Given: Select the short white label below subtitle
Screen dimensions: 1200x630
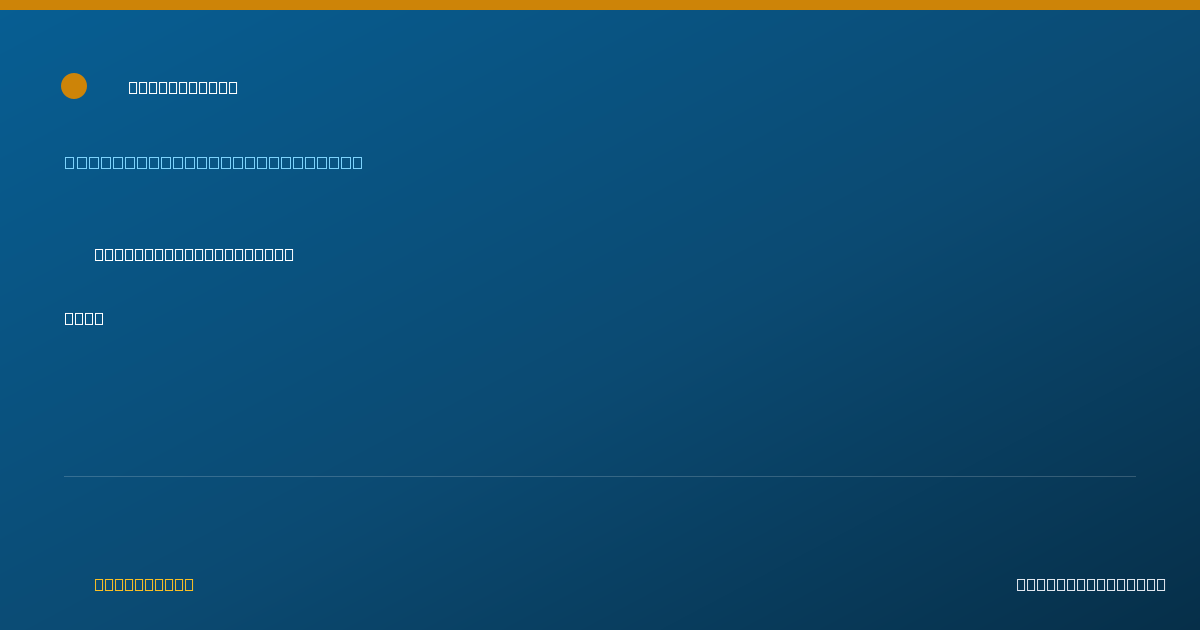Looking at the screenshot, I should click(x=84, y=318).
